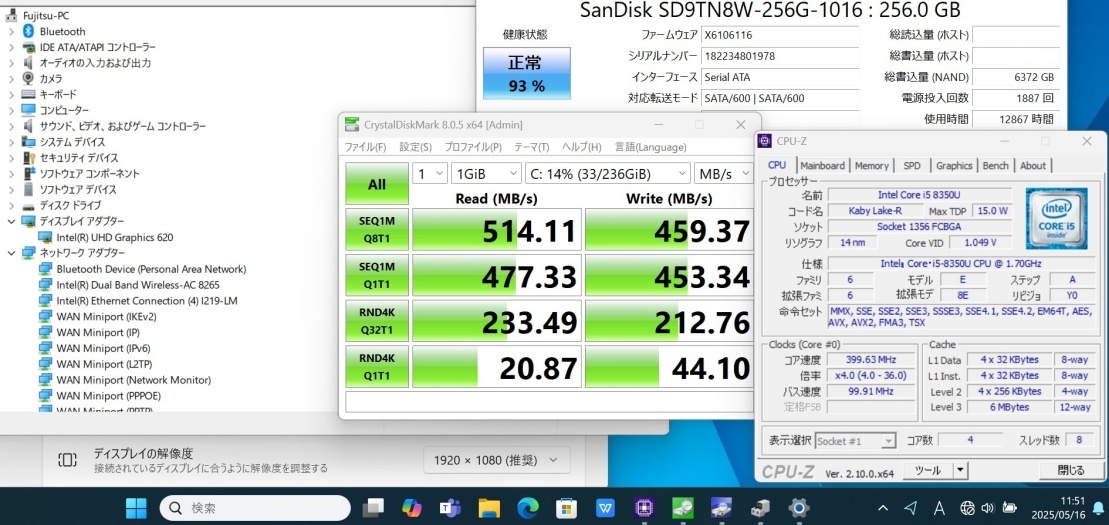Switch to Bench tab in CPU-Z
Image resolution: width=1109 pixels, height=525 pixels.
click(x=995, y=166)
